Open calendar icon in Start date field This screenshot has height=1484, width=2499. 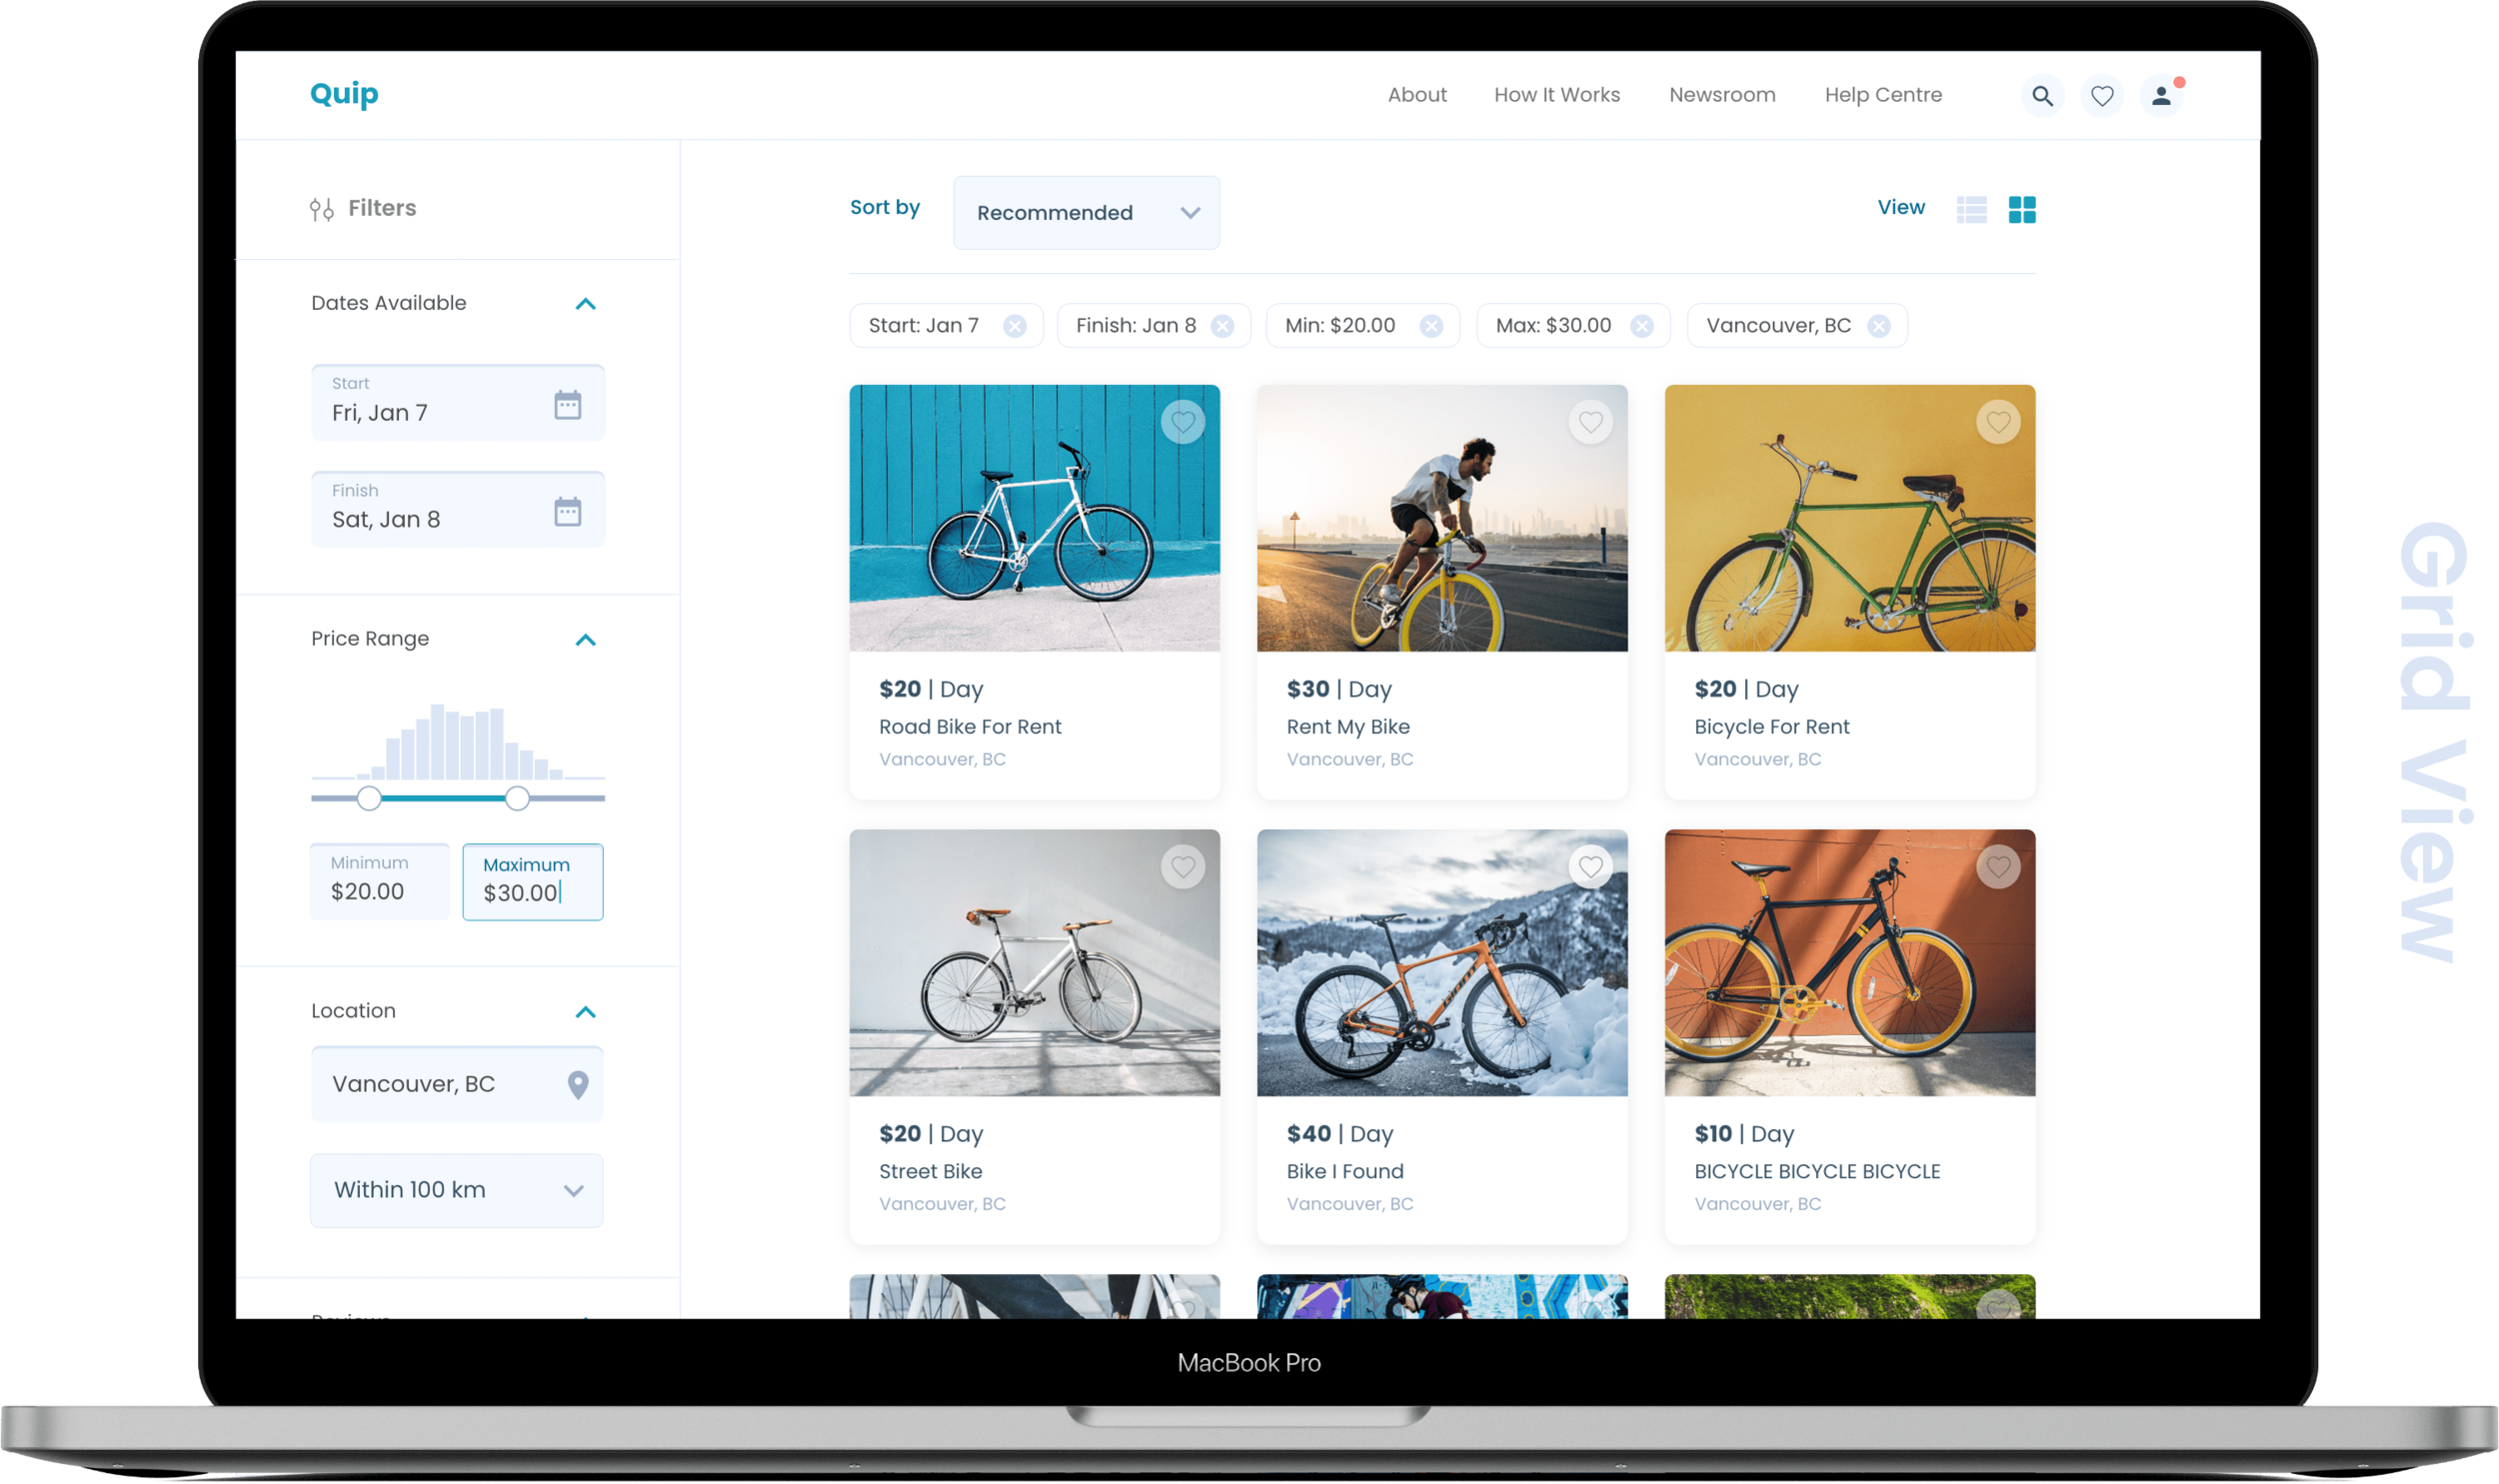pos(567,405)
